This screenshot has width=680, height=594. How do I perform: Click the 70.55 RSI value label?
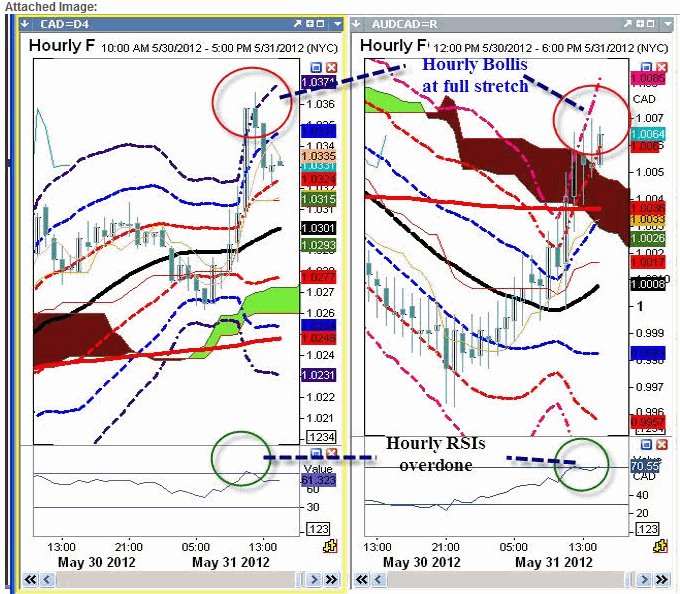pyautogui.click(x=645, y=466)
